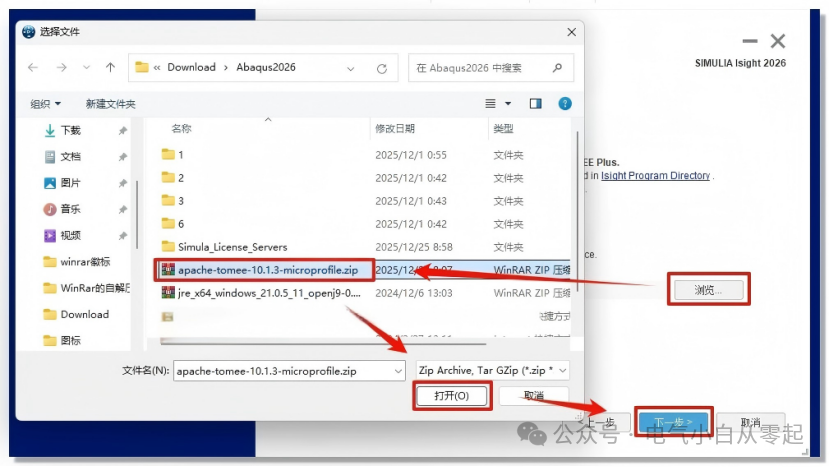Screen dimensions: 830x467
Task: Close the 选择文件 dialog
Action: [x=571, y=32]
